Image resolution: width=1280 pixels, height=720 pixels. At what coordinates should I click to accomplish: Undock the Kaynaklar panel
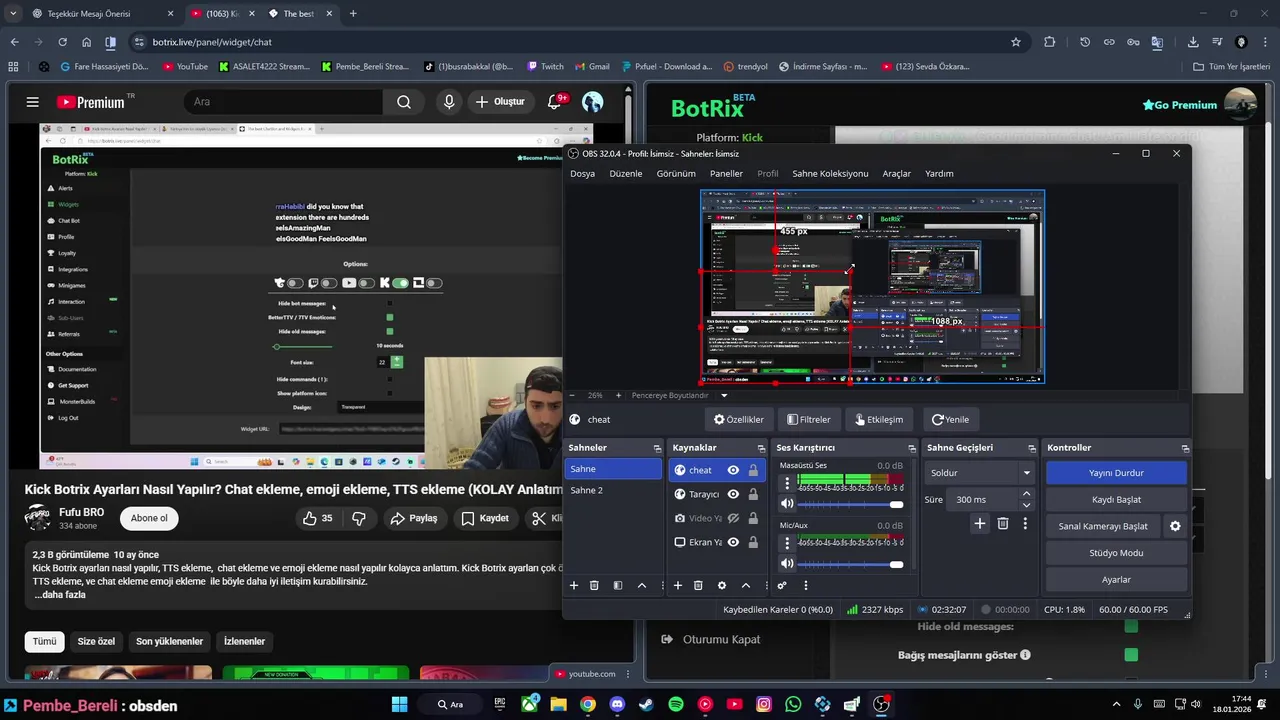coord(762,448)
